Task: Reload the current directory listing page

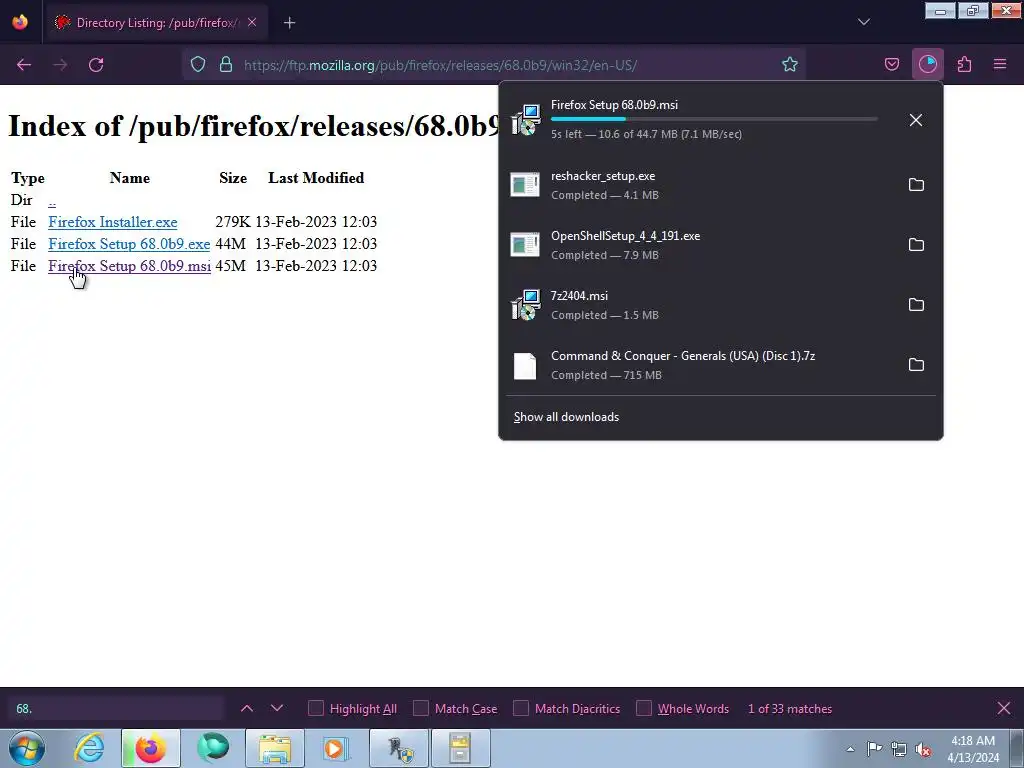Action: point(96,65)
